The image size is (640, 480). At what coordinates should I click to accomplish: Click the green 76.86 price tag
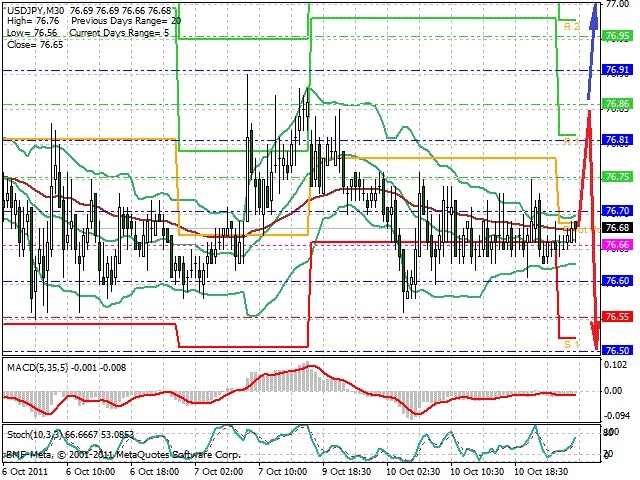pyautogui.click(x=617, y=104)
